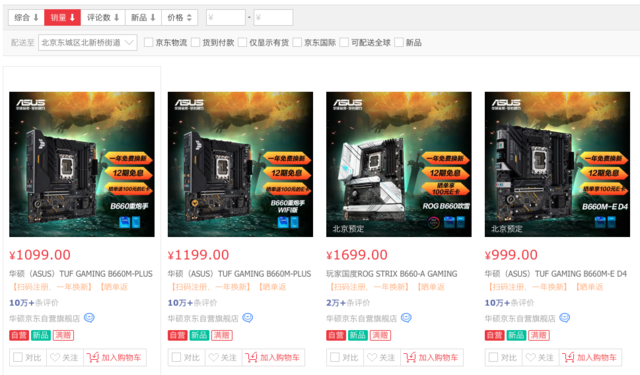Image resolution: width=640 pixels, height=375 pixels.
Task: Sort results by 评论数
Action: click(103, 18)
